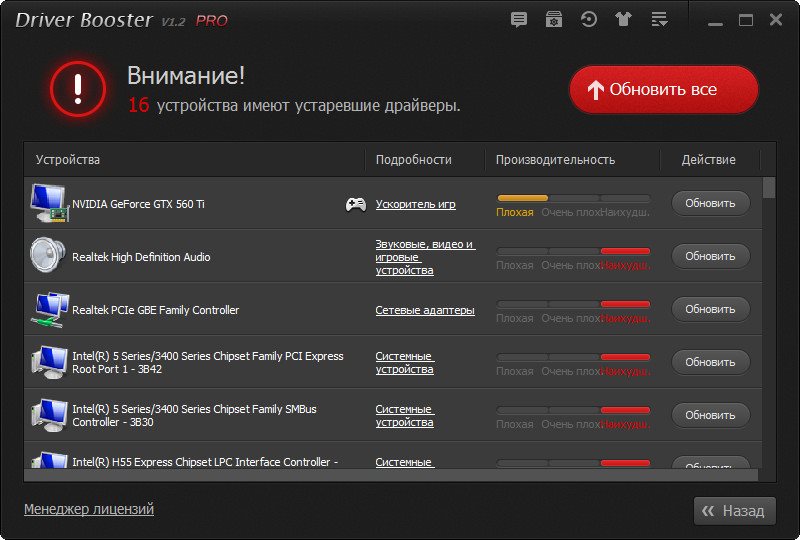Click the NVIDIA GeForce graphics card icon
Image resolution: width=800 pixels, height=540 pixels.
click(x=49, y=203)
